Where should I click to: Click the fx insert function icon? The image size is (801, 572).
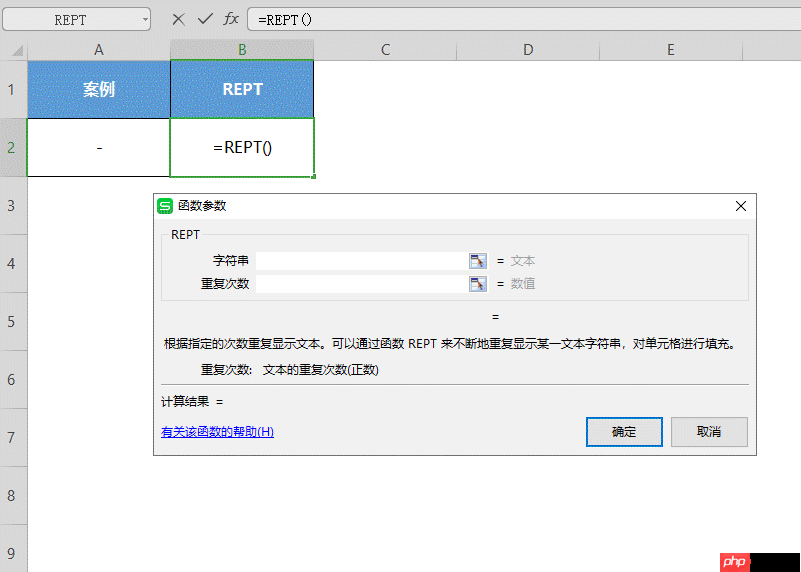pos(231,19)
